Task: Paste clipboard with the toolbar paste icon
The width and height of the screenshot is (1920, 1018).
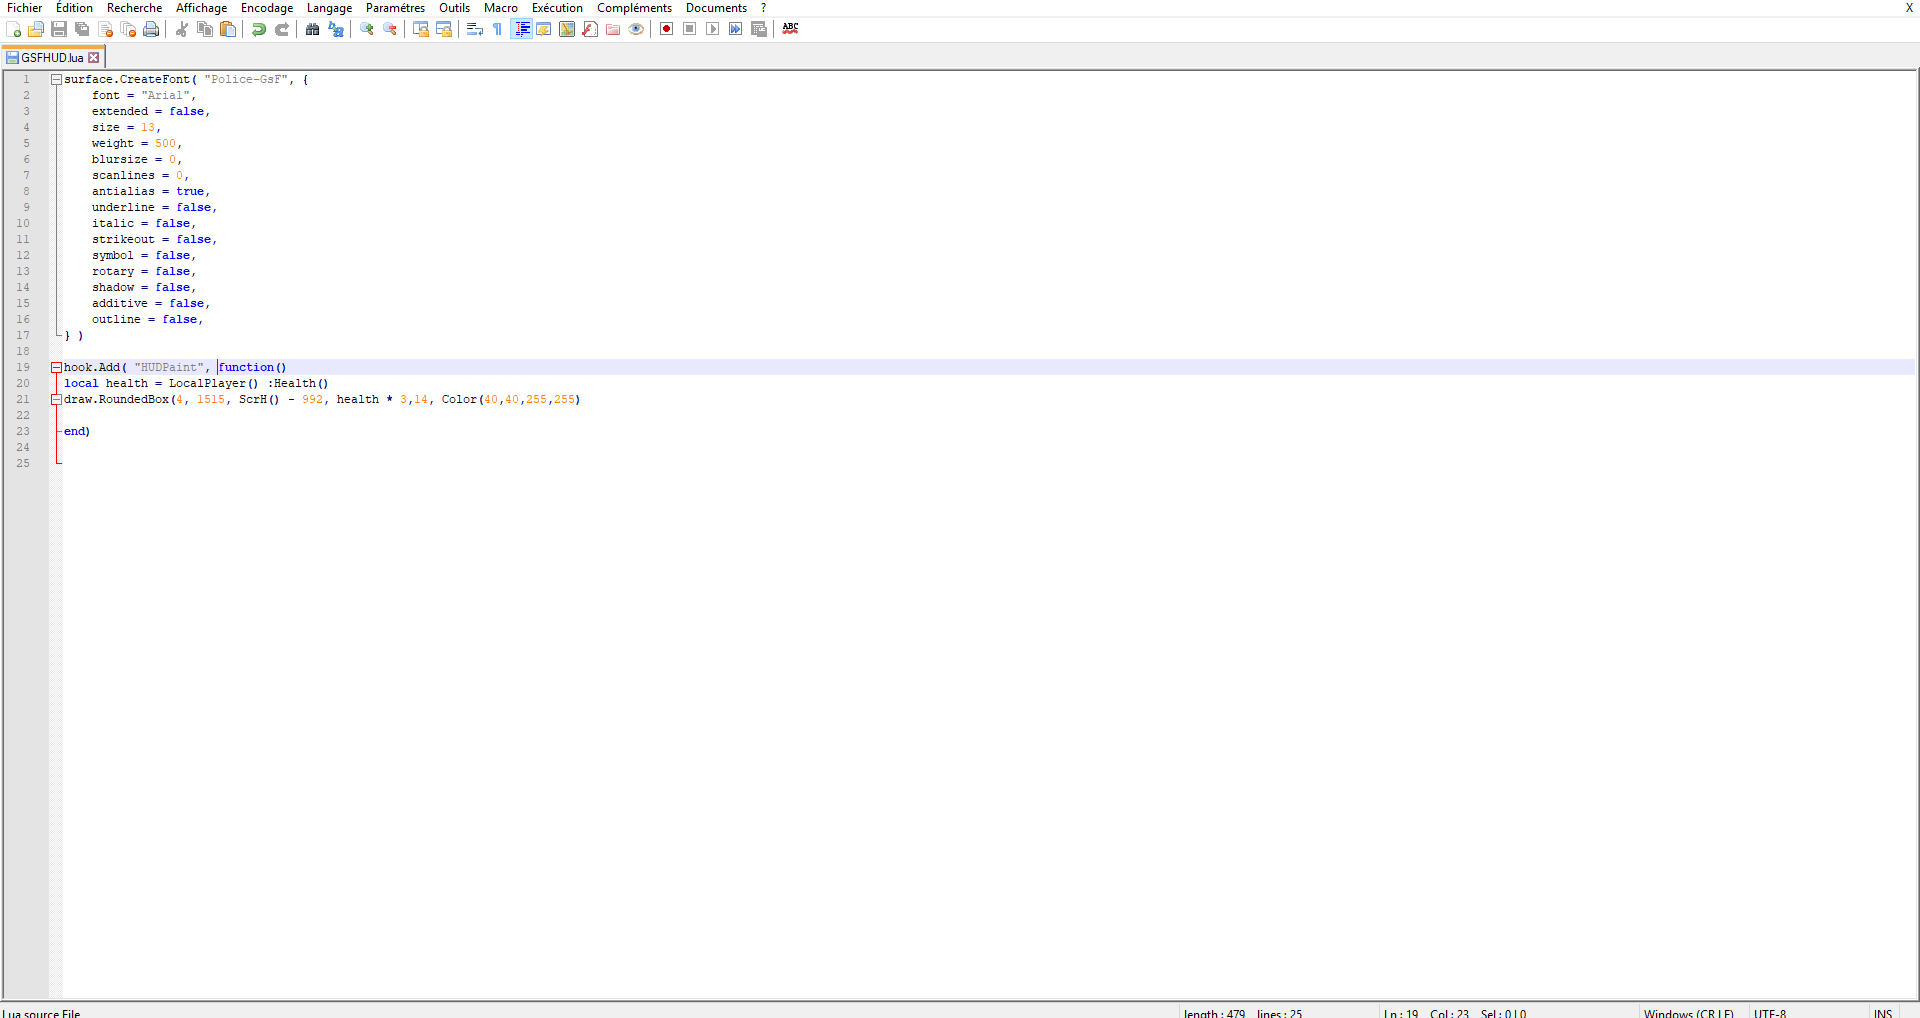Action: pyautogui.click(x=228, y=29)
